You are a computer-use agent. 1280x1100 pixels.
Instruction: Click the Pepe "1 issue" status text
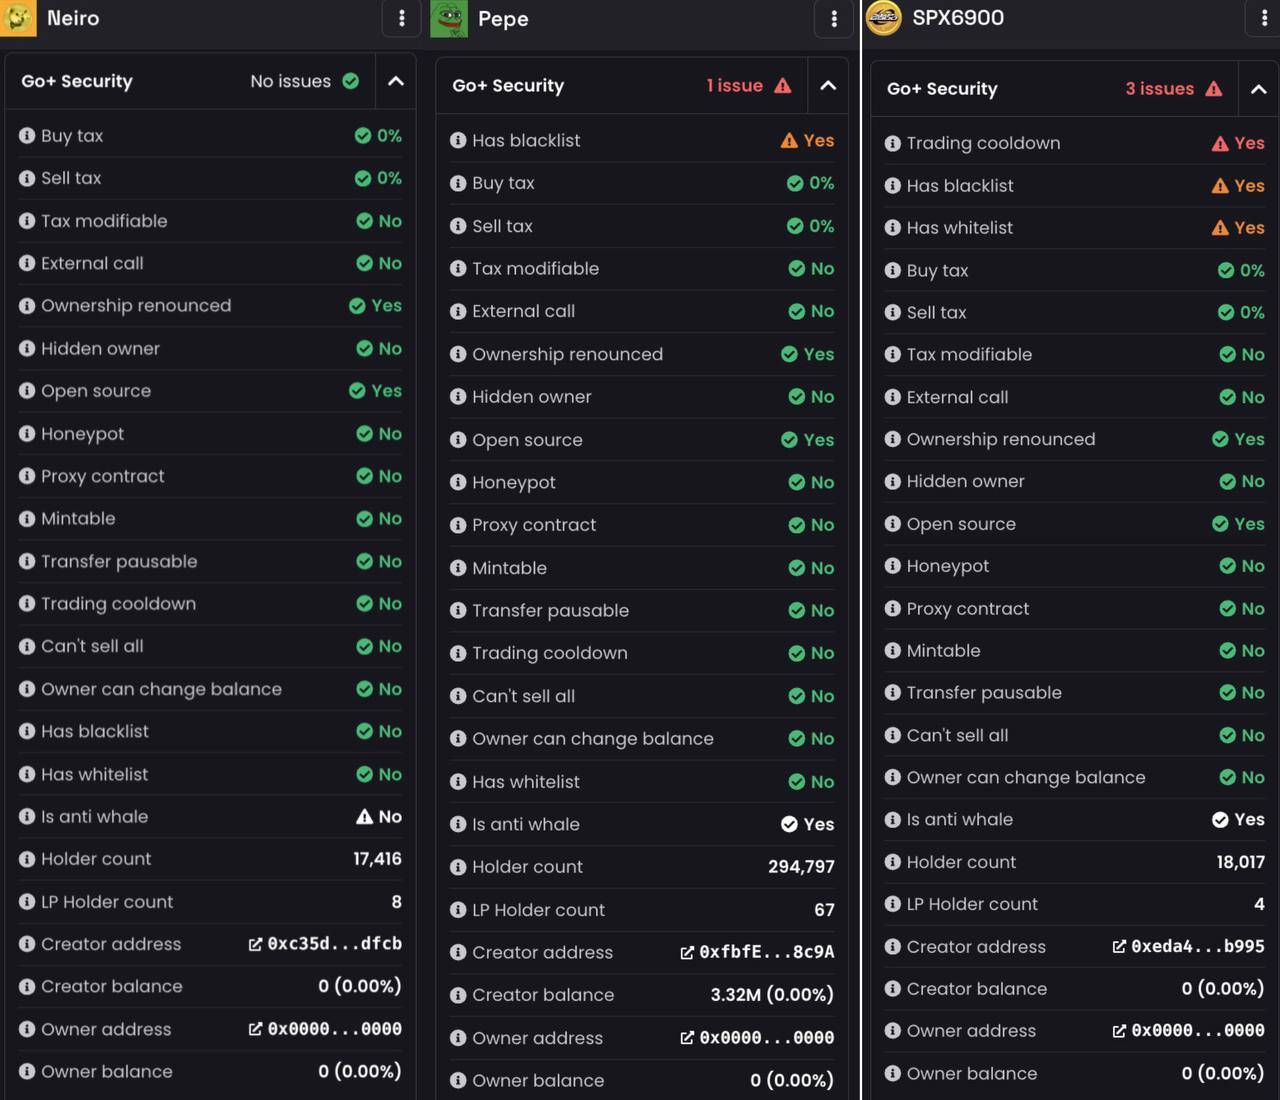(735, 86)
